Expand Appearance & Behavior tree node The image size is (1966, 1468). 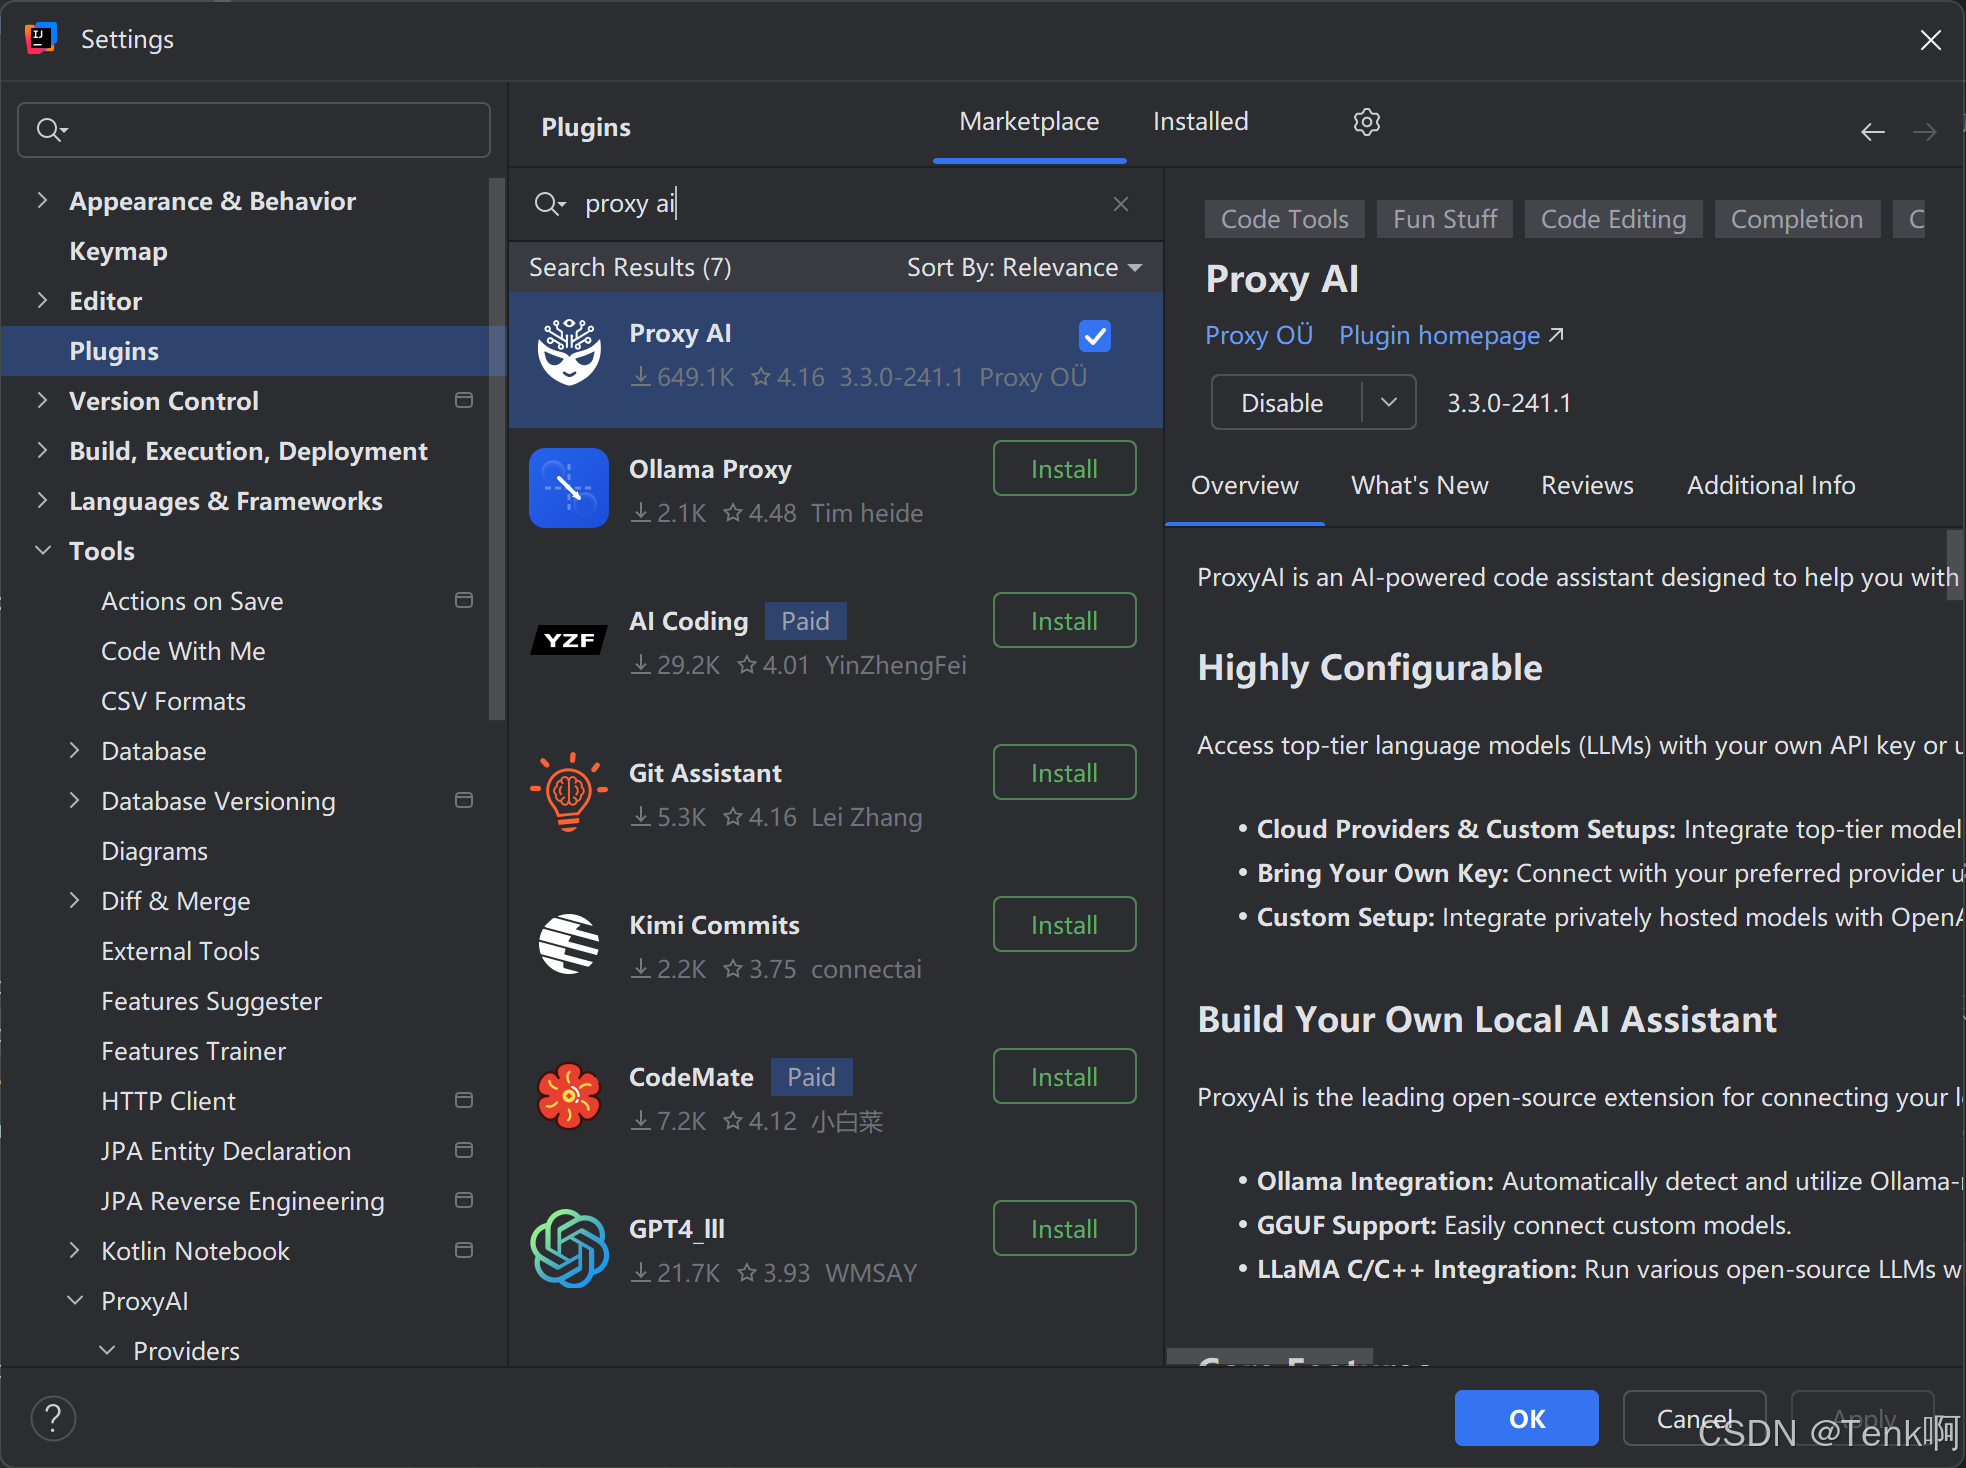(x=42, y=200)
